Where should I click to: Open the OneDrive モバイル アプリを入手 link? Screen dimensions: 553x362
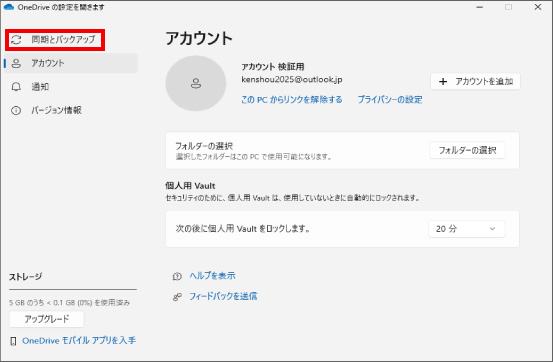(x=79, y=340)
